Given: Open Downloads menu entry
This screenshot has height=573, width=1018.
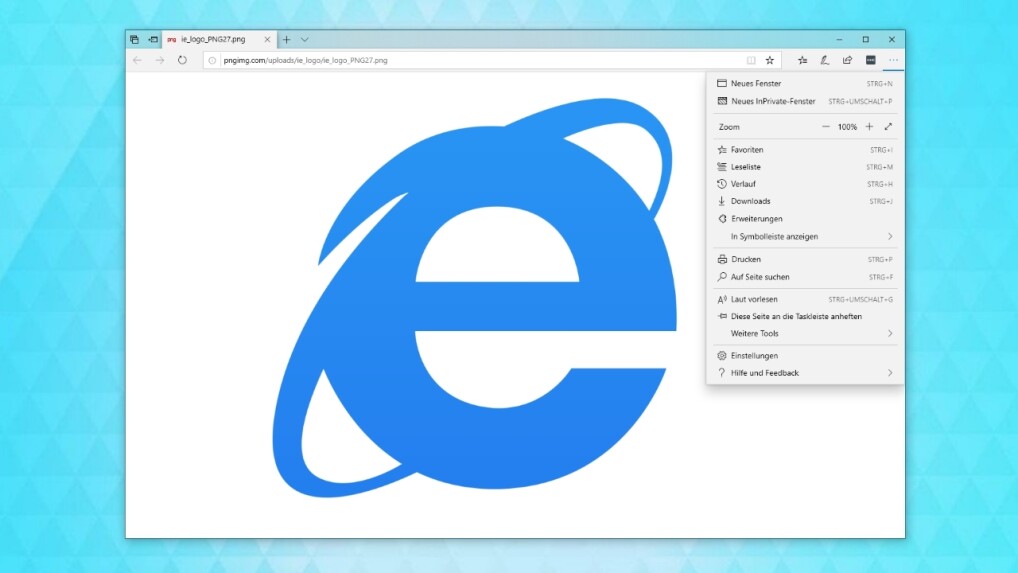Looking at the screenshot, I should point(805,201).
